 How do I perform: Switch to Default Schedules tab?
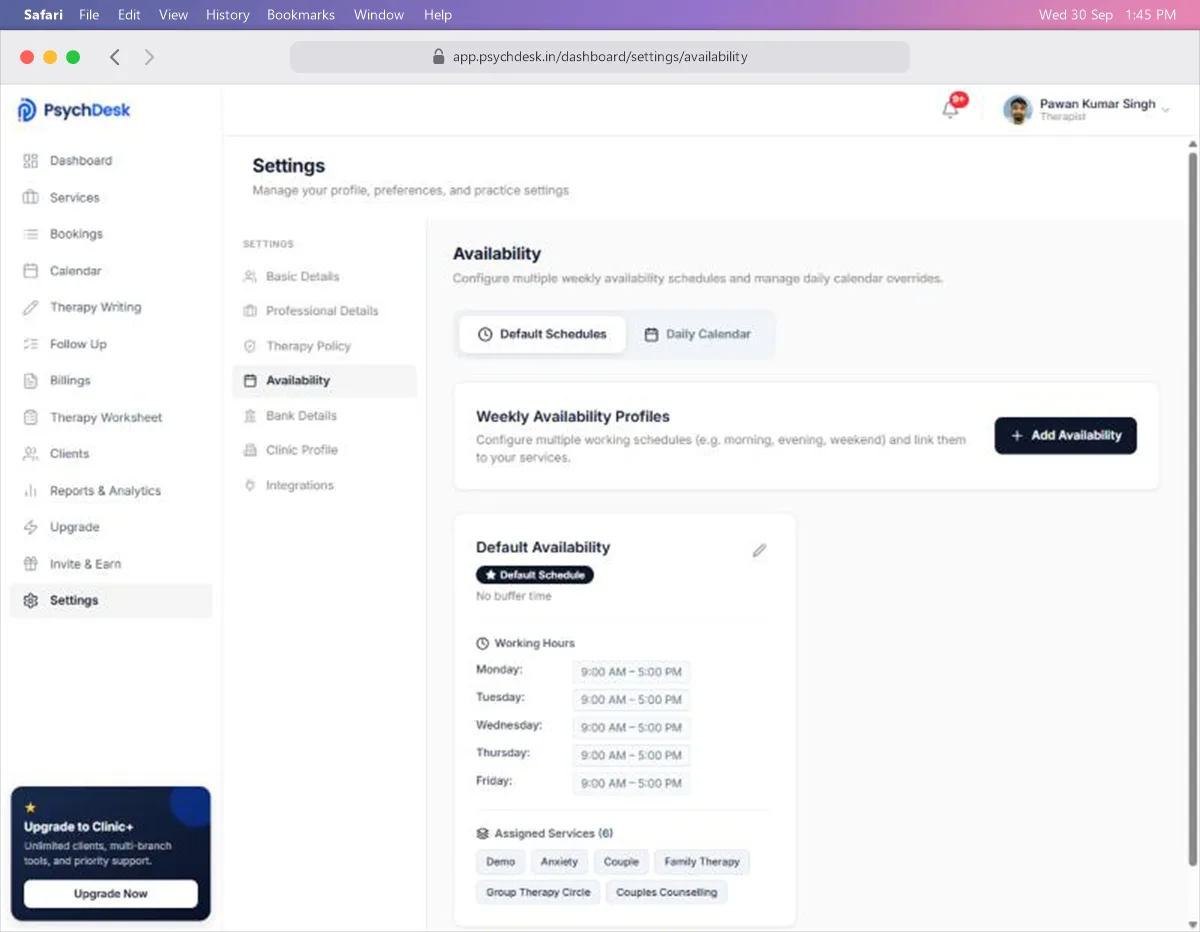click(x=543, y=334)
